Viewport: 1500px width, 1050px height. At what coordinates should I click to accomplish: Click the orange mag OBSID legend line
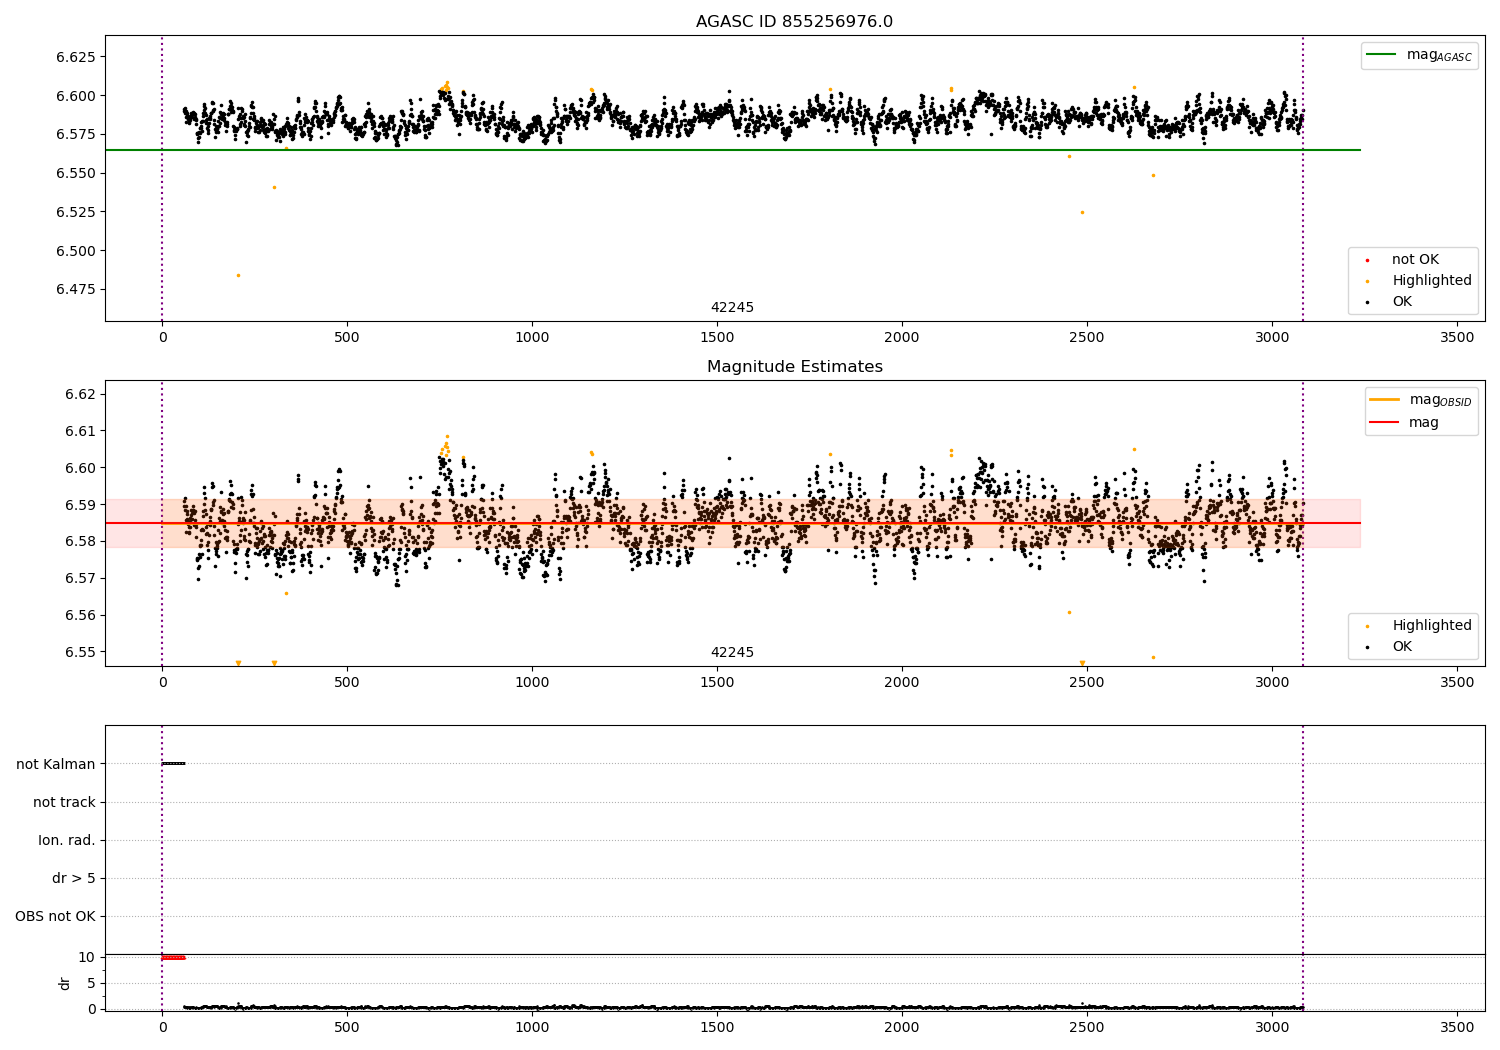tap(1385, 400)
